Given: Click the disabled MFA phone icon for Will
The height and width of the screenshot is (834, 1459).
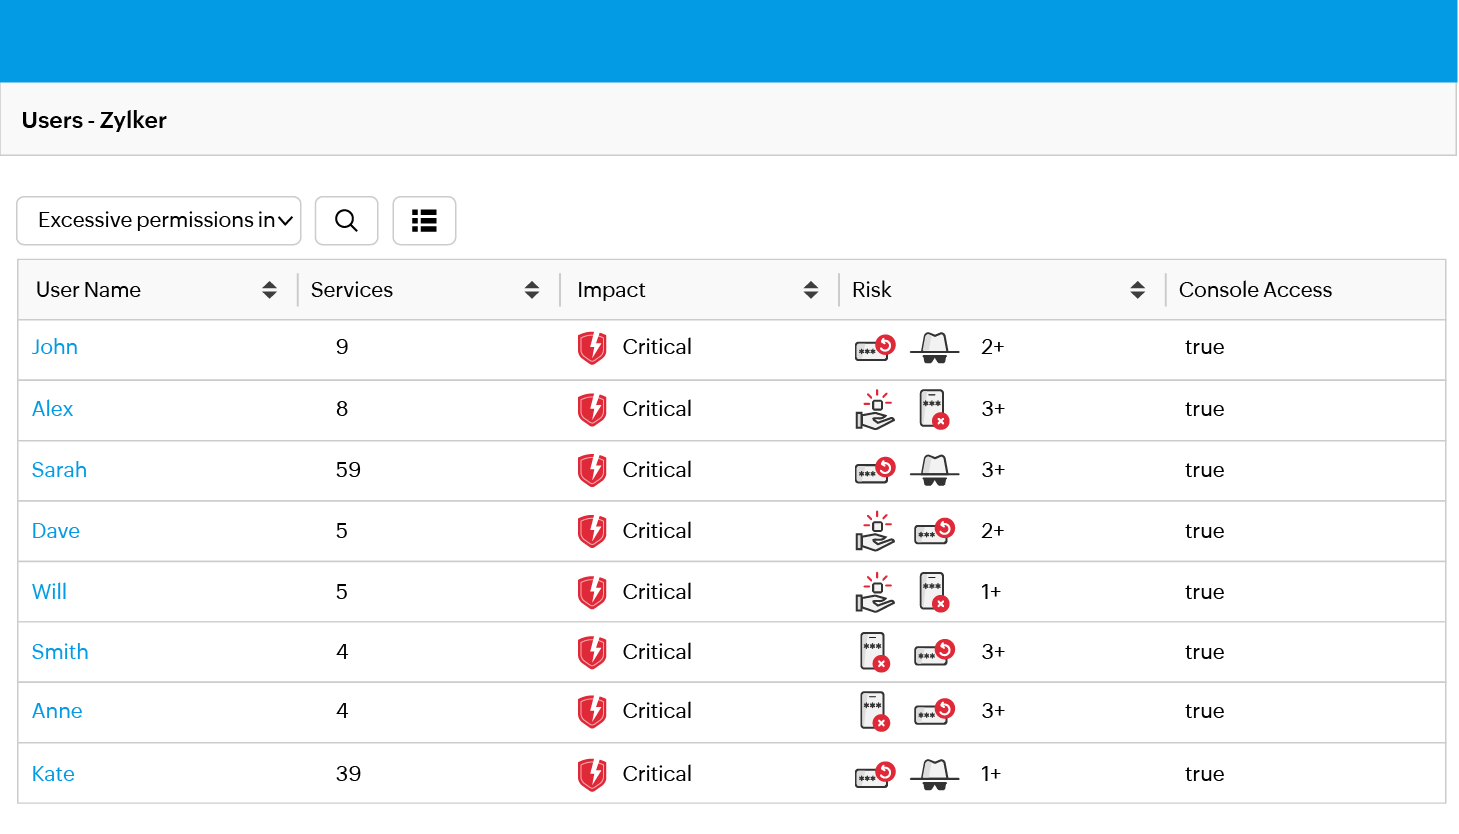Looking at the screenshot, I should point(933,591).
